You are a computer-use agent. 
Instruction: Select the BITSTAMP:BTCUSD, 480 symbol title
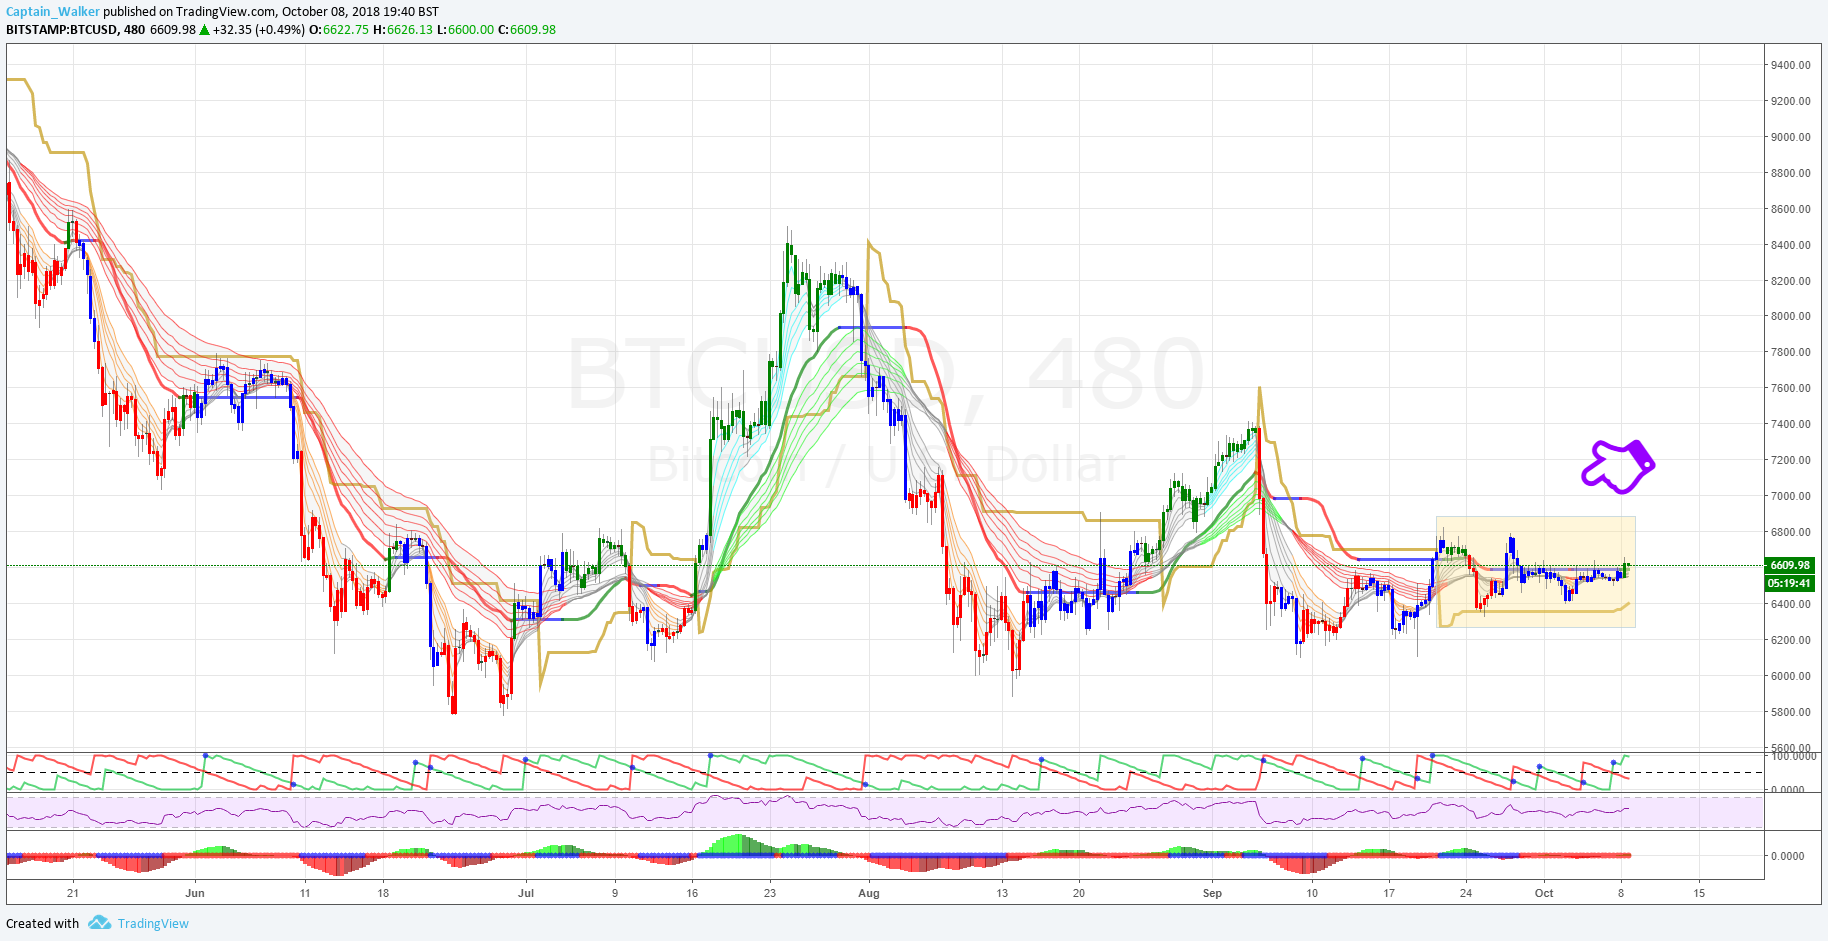tap(76, 30)
